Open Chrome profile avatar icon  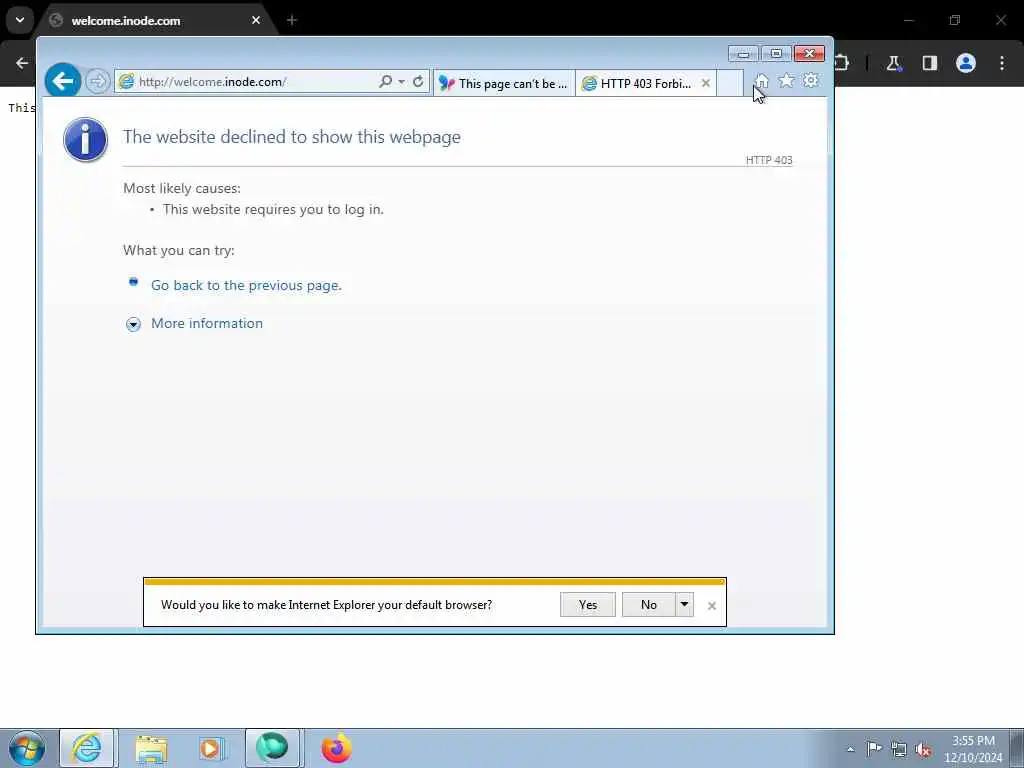click(966, 63)
